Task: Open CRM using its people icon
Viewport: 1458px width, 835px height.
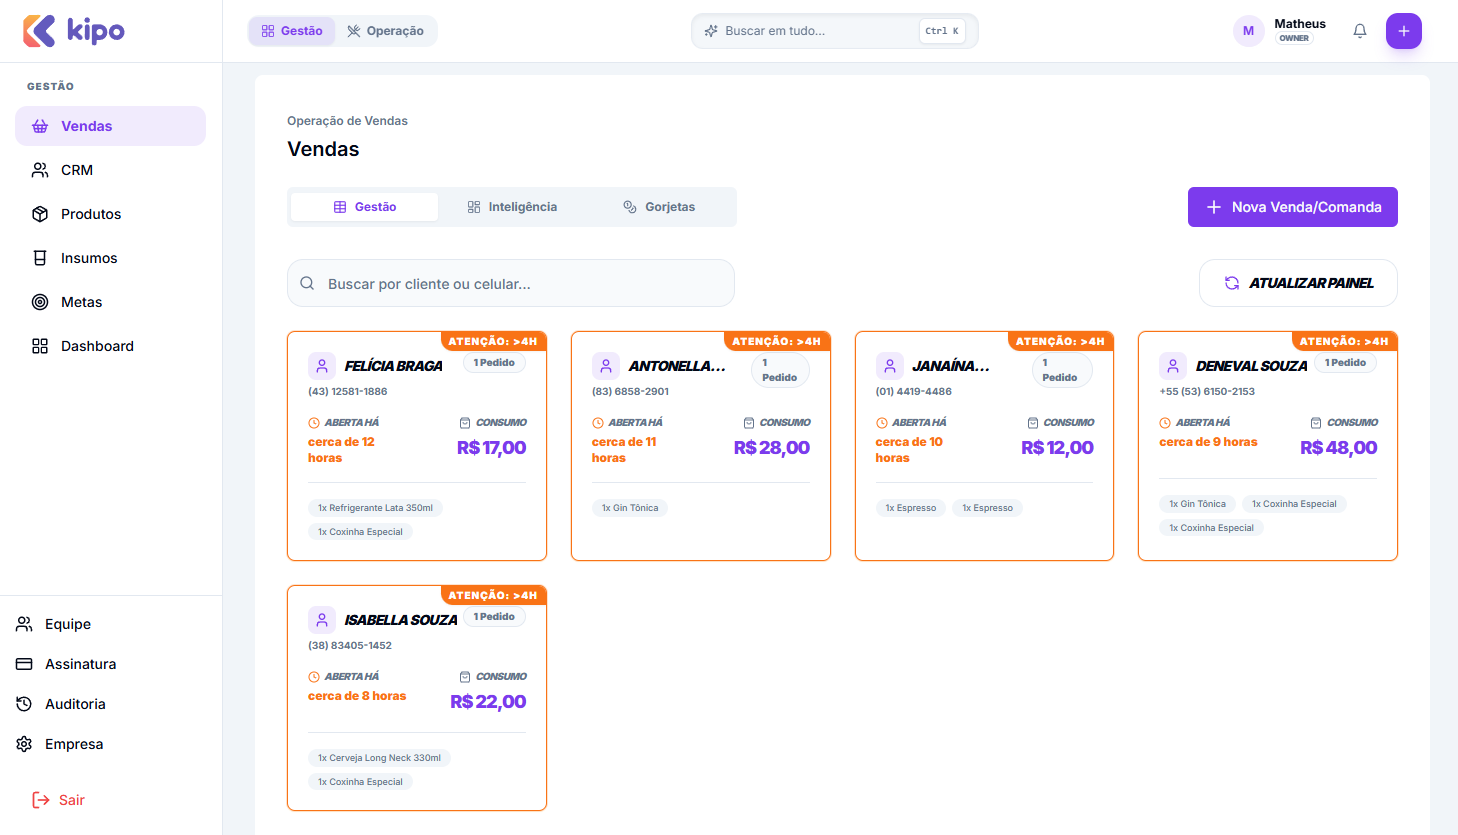Action: [x=40, y=170]
